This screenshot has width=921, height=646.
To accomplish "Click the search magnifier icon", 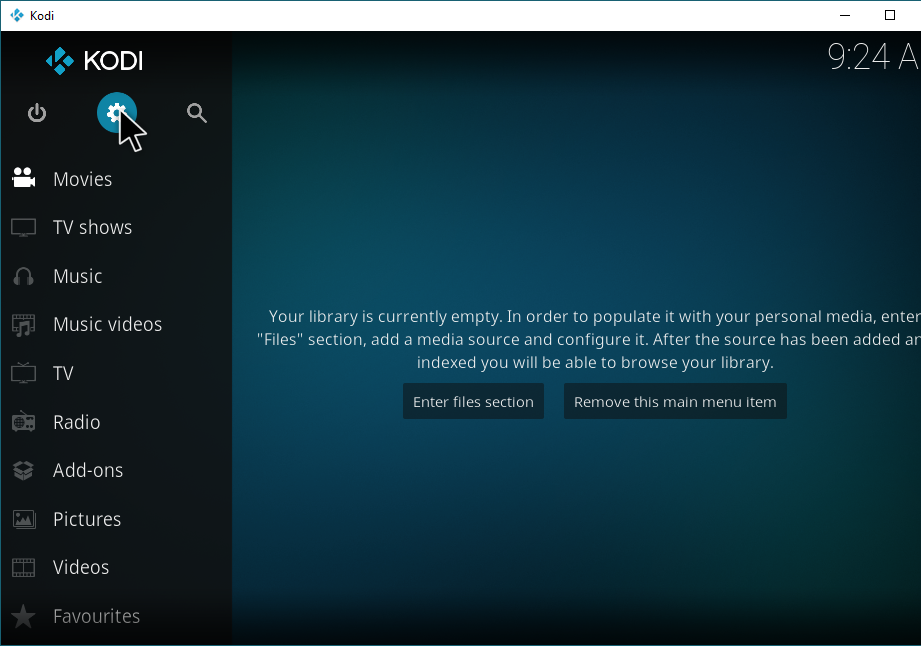I will pos(197,113).
